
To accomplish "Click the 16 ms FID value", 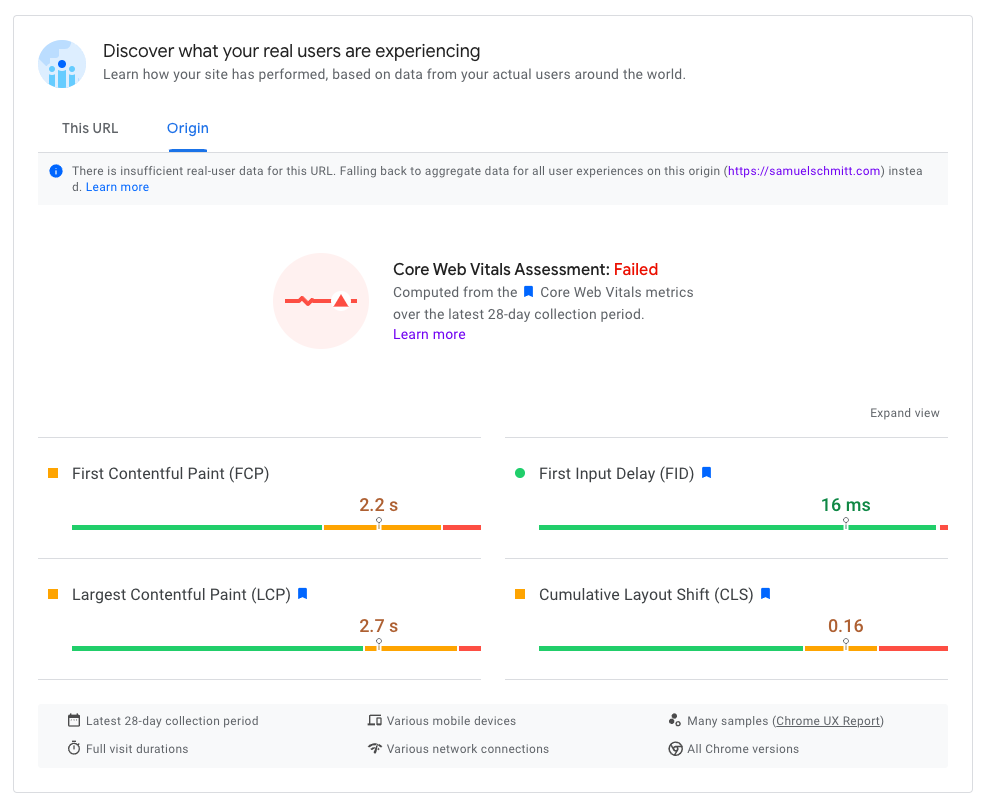I will pos(846,505).
